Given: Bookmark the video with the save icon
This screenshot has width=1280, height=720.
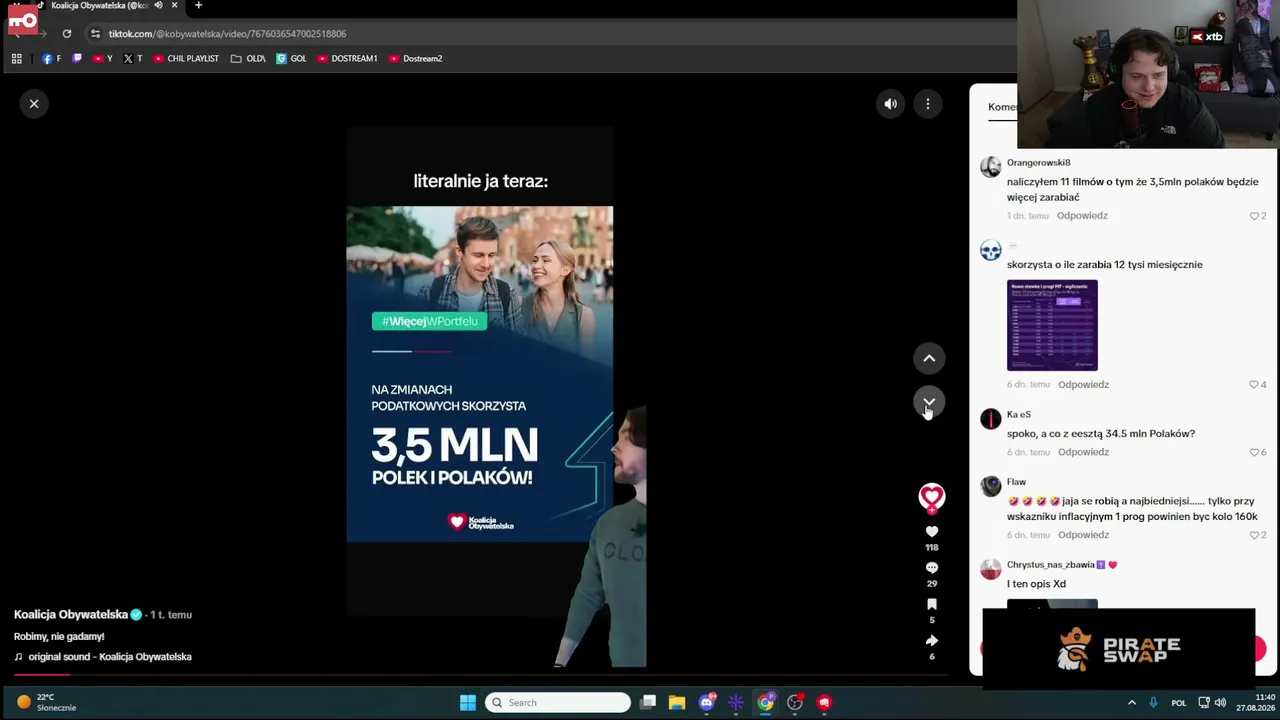Looking at the screenshot, I should coord(932,604).
